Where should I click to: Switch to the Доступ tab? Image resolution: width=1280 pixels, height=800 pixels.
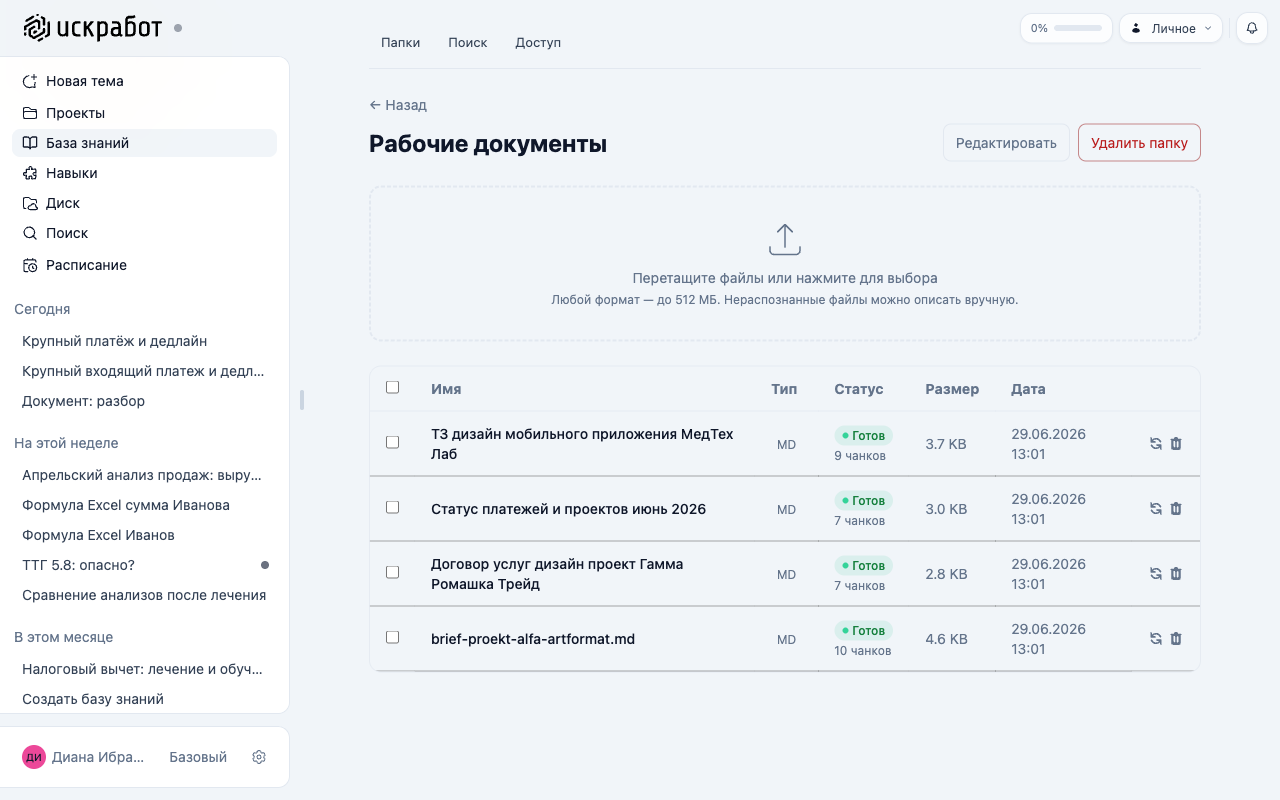tap(538, 43)
